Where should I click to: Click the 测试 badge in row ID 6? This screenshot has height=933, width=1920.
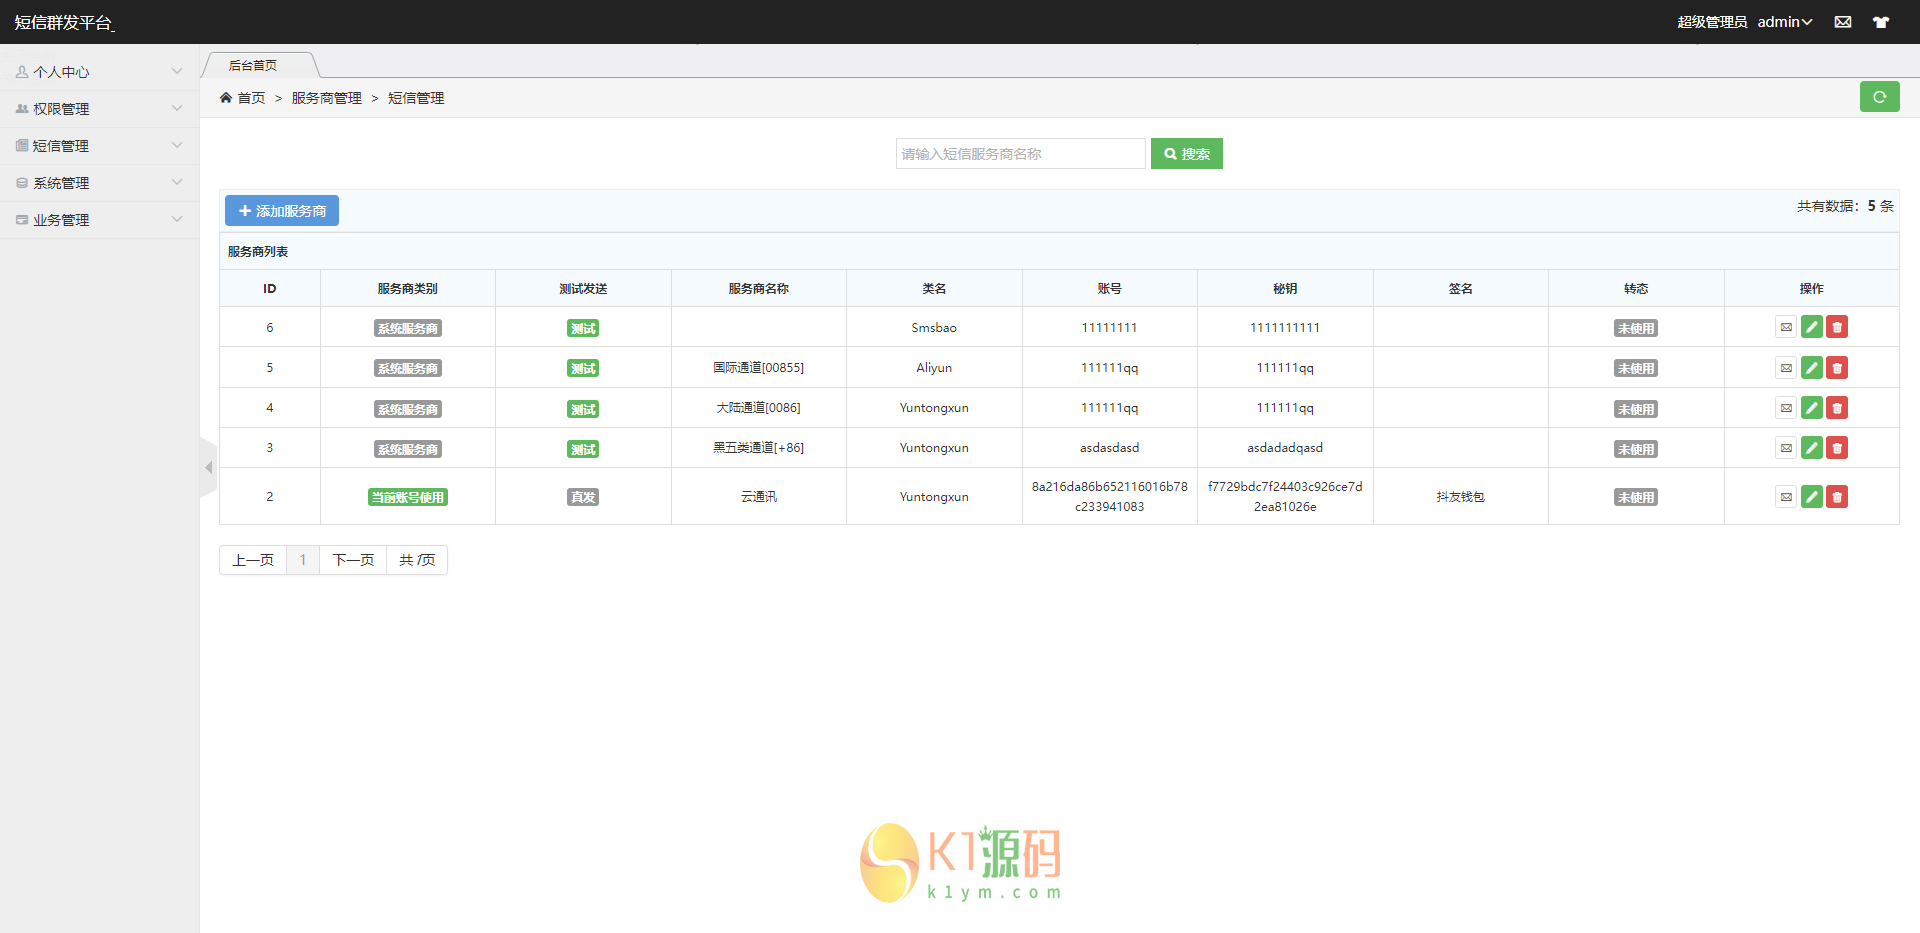click(583, 328)
